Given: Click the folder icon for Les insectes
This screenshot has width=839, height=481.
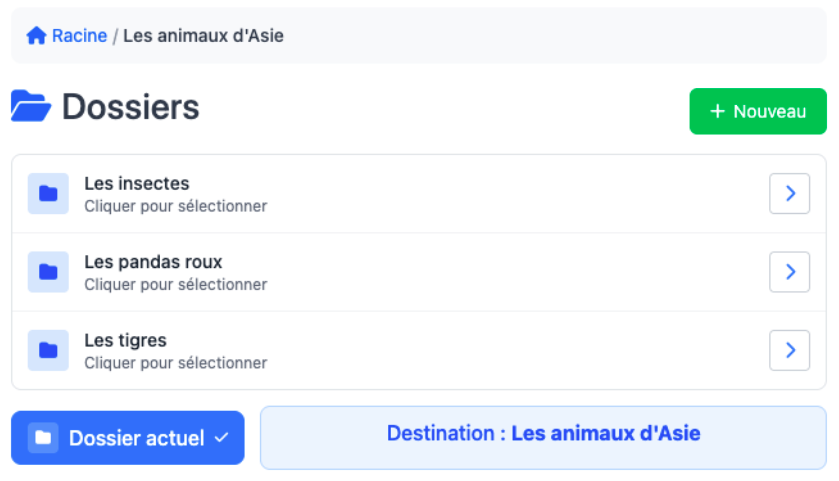Looking at the screenshot, I should click(48, 194).
